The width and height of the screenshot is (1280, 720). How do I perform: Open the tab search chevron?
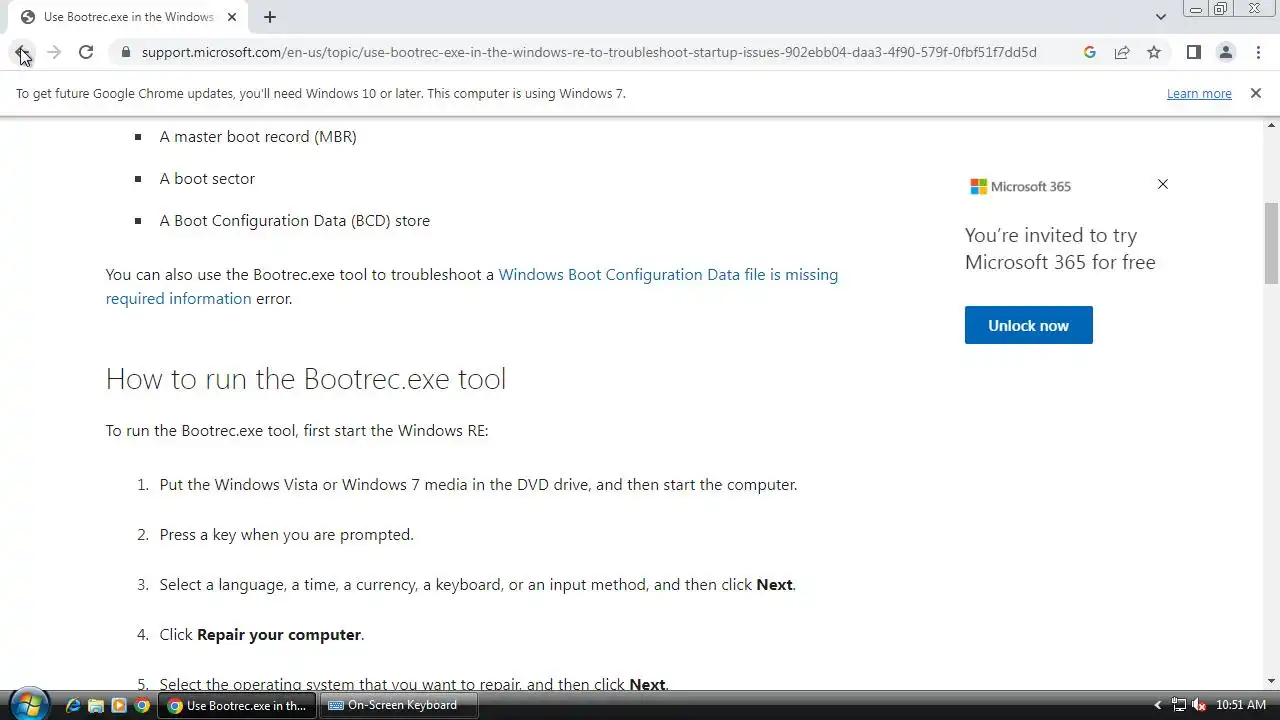click(x=1160, y=17)
